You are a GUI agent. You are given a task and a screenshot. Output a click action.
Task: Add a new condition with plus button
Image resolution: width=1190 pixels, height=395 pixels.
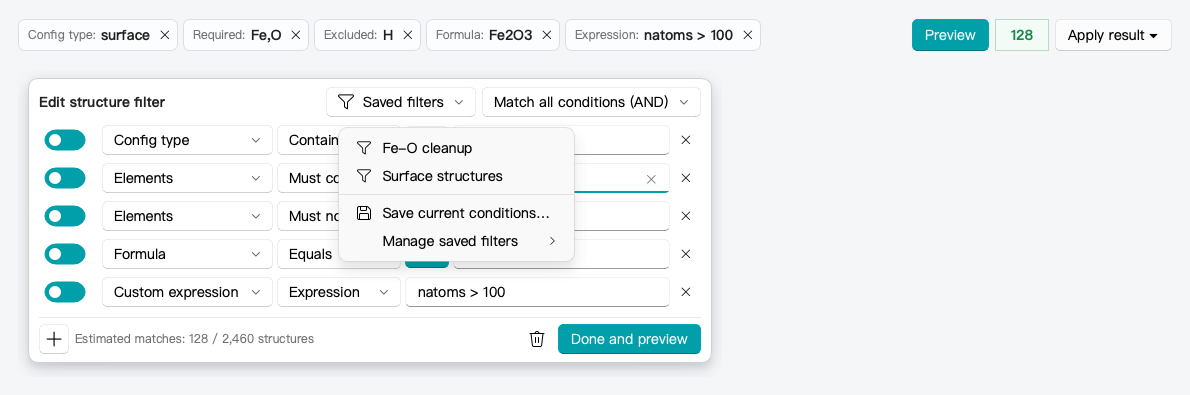click(54, 339)
